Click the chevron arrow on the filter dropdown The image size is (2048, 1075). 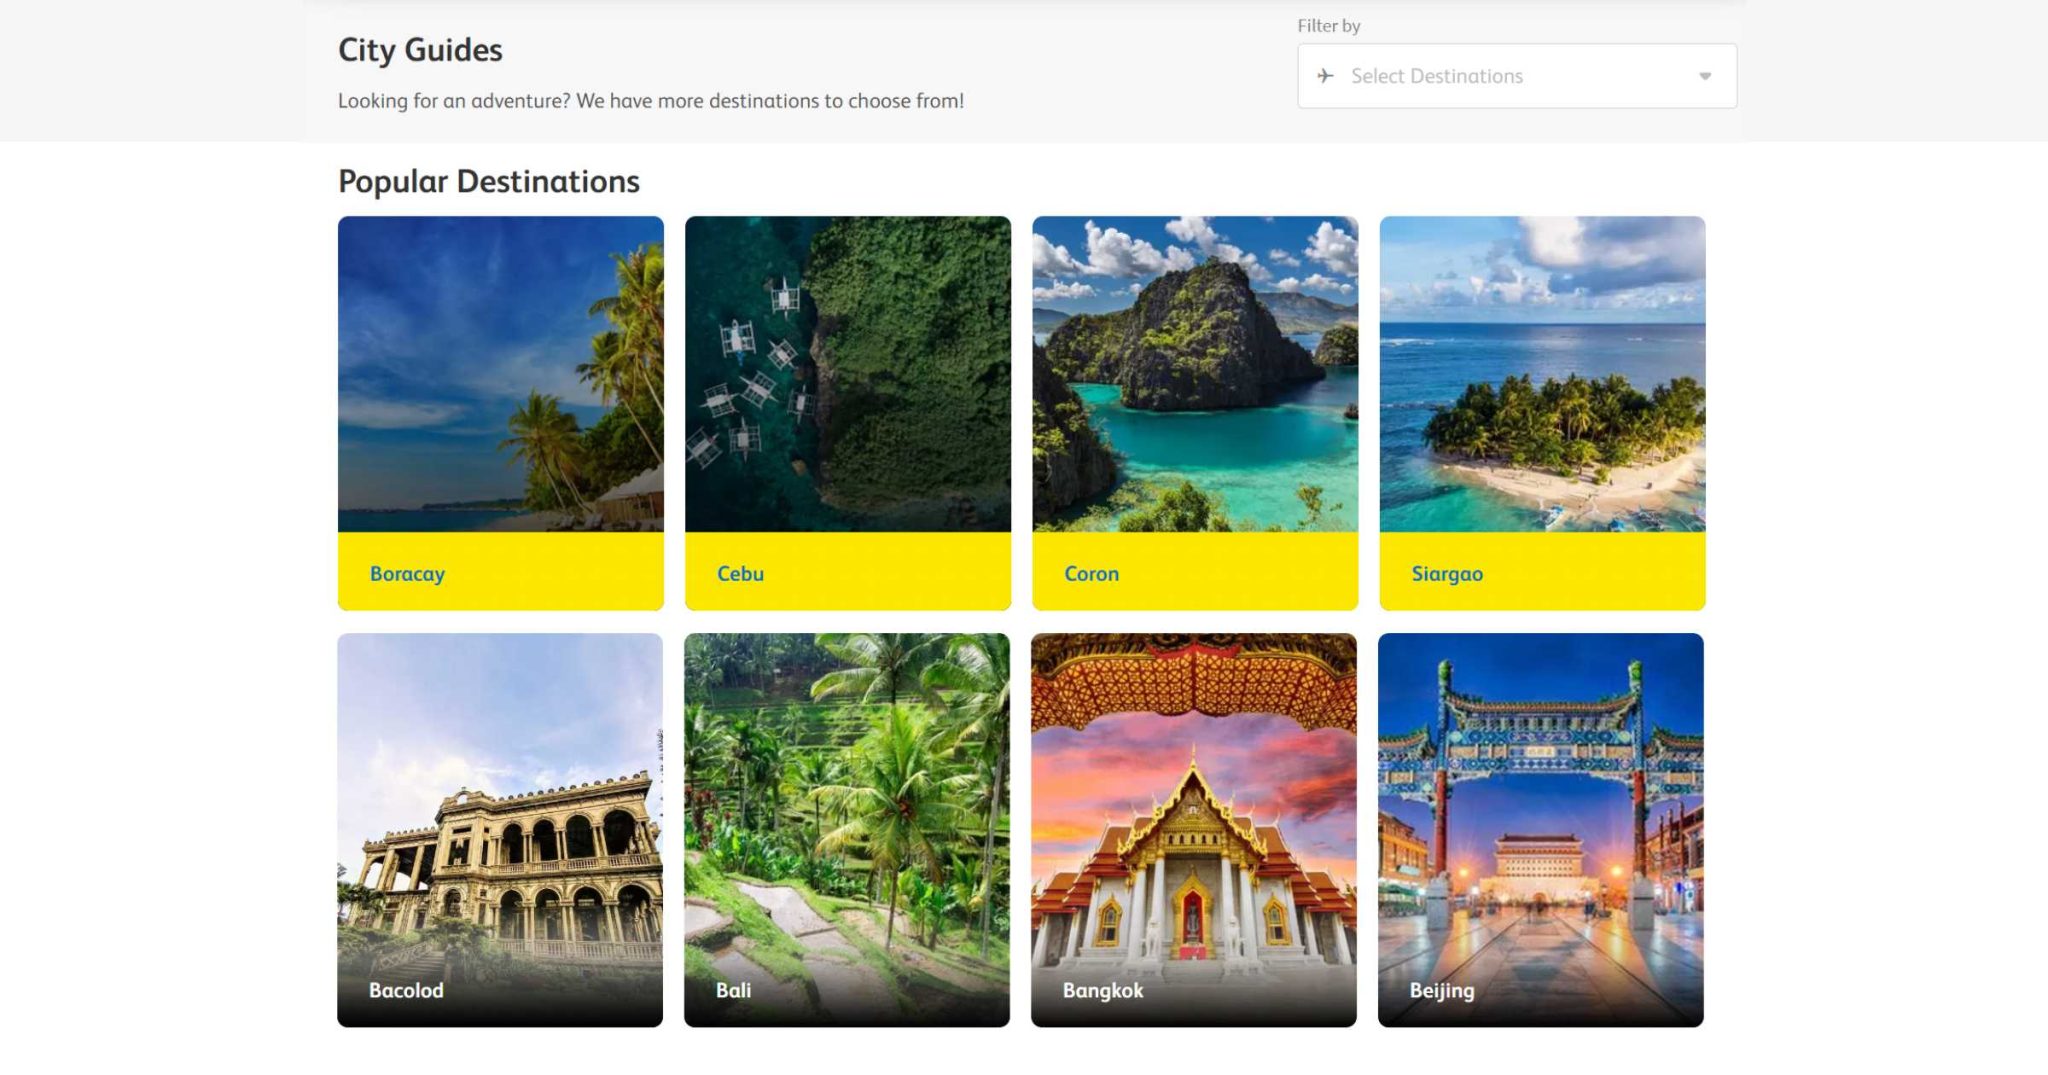[1706, 74]
